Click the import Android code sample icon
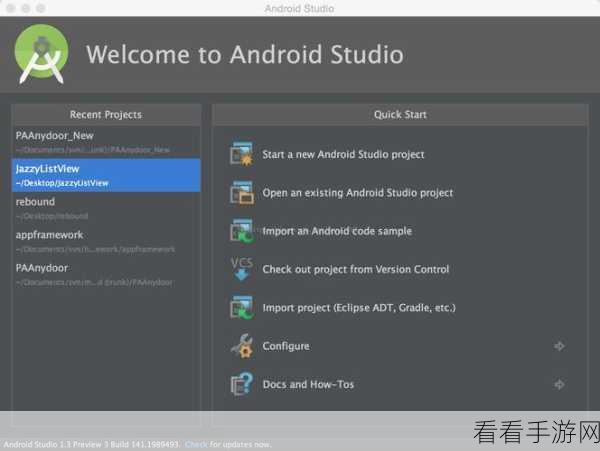Image resolution: width=600 pixels, height=451 pixels. click(241, 231)
